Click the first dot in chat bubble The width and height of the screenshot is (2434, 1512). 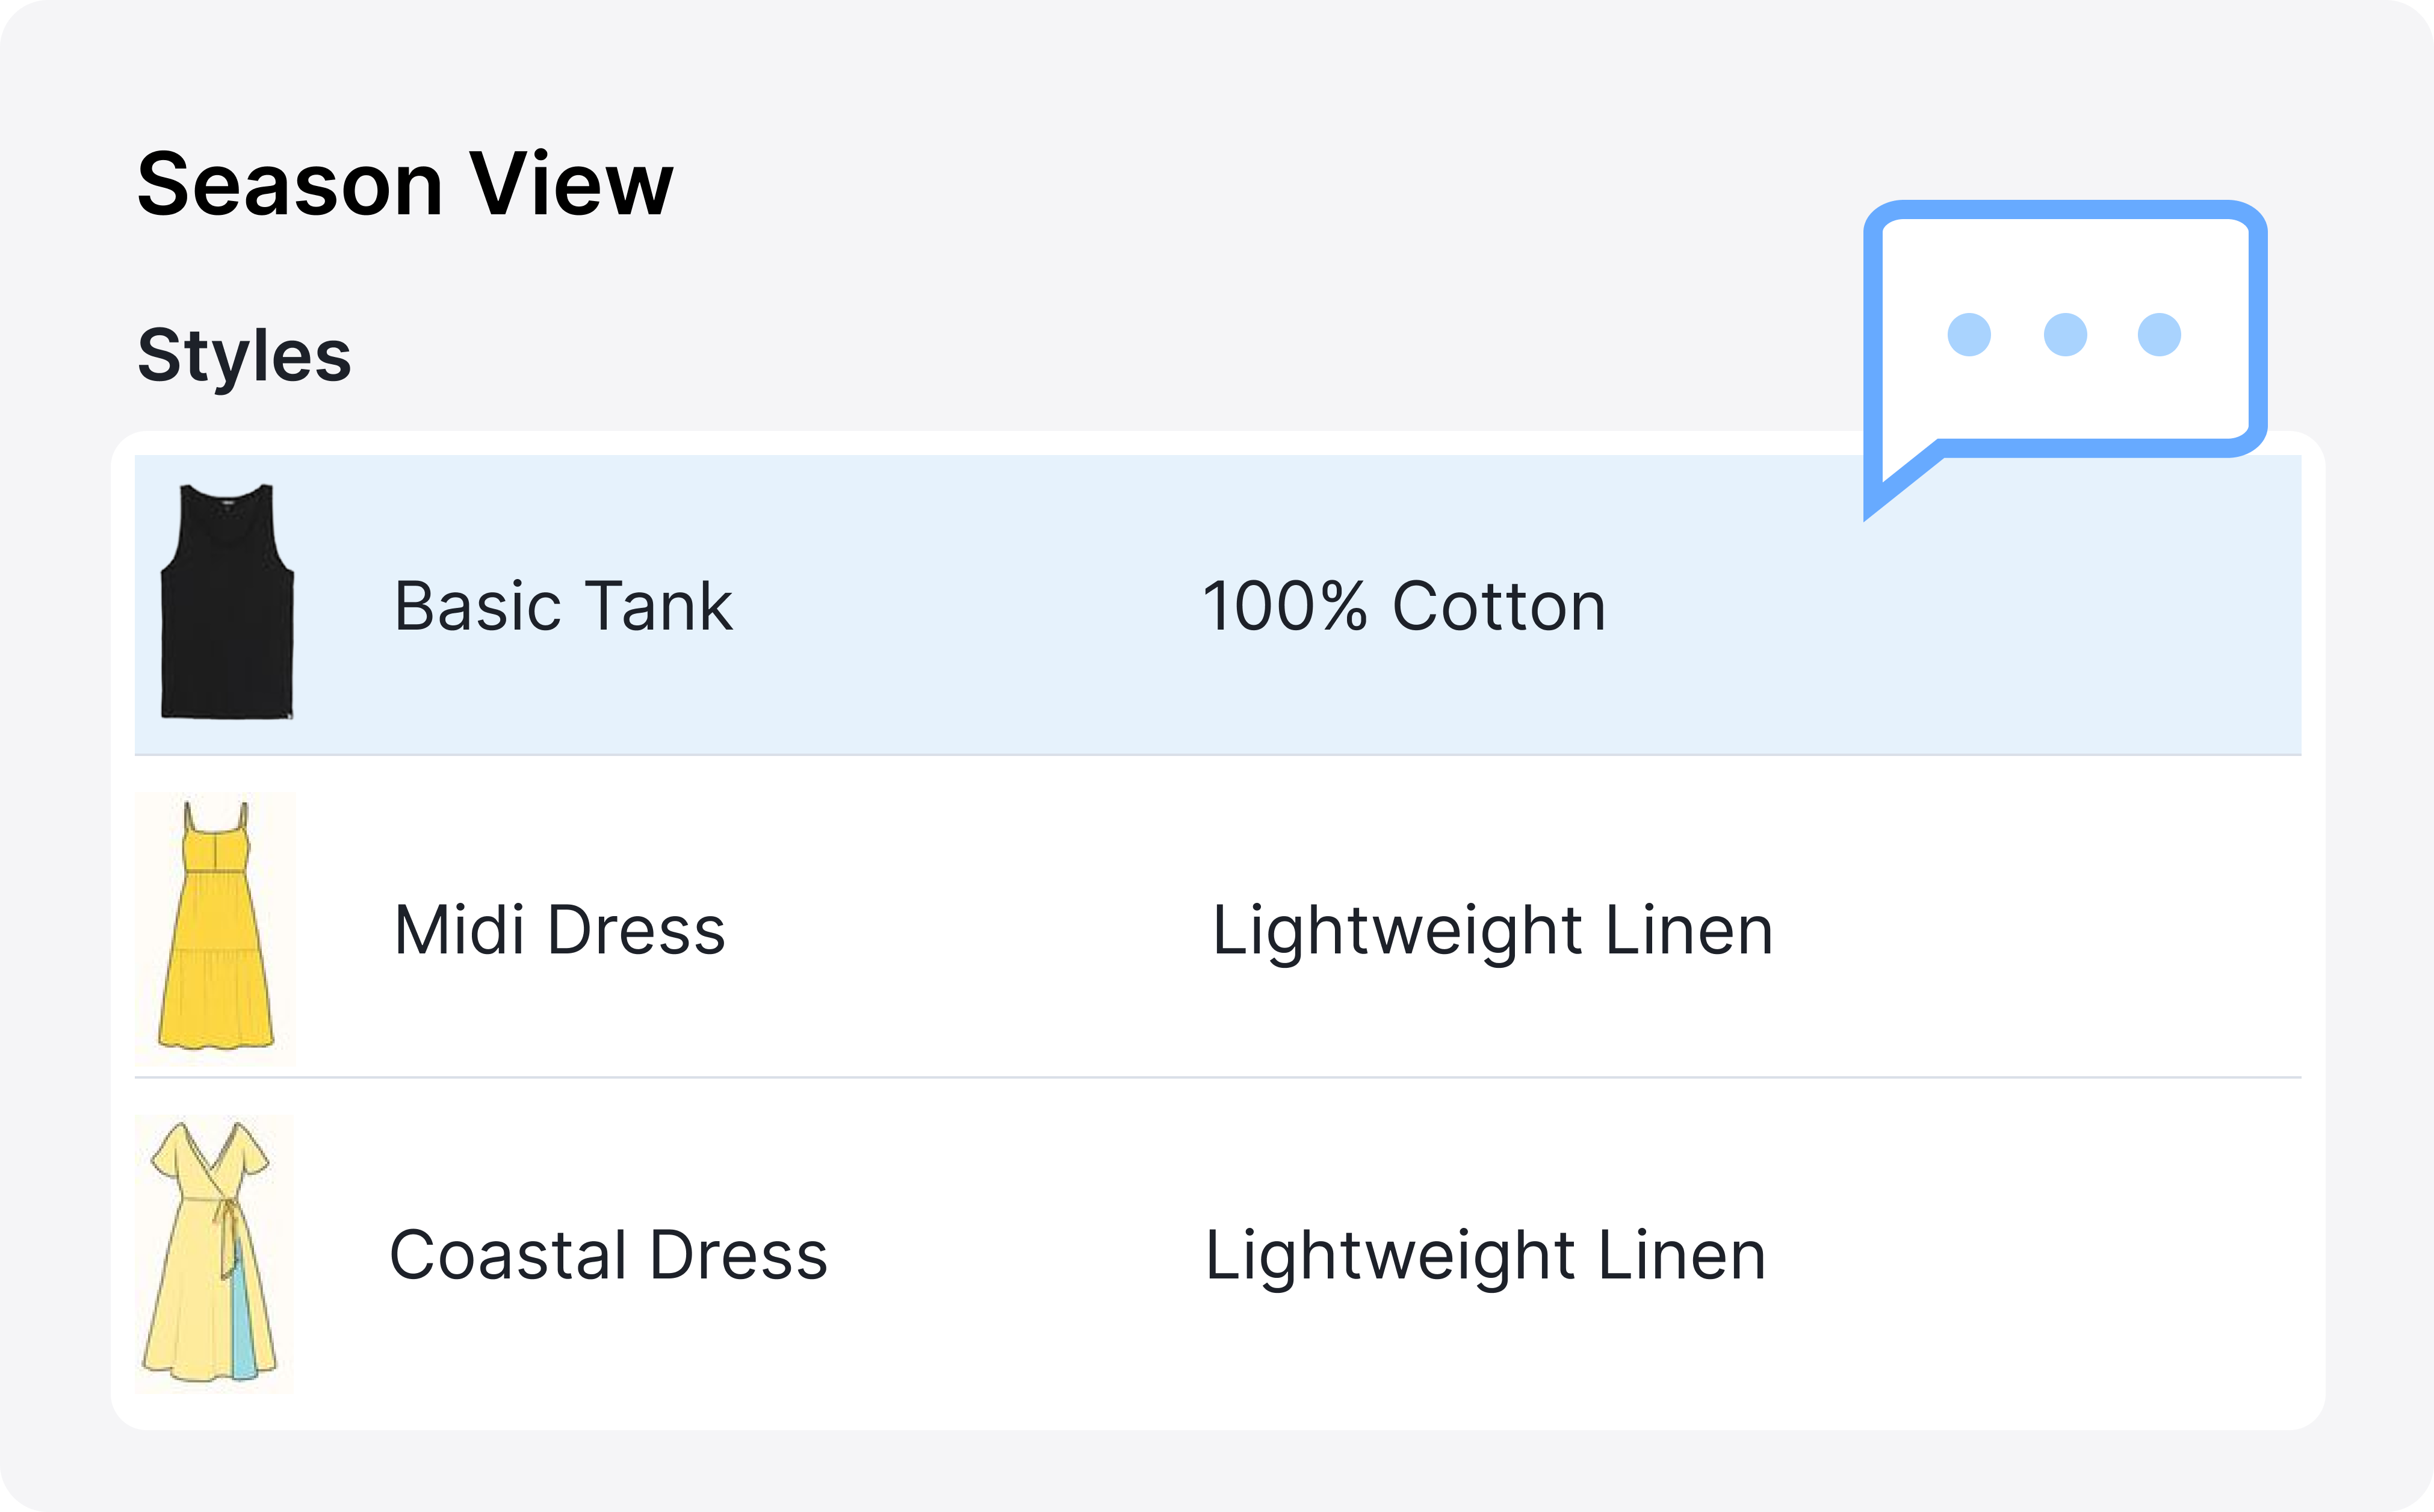1969,334
